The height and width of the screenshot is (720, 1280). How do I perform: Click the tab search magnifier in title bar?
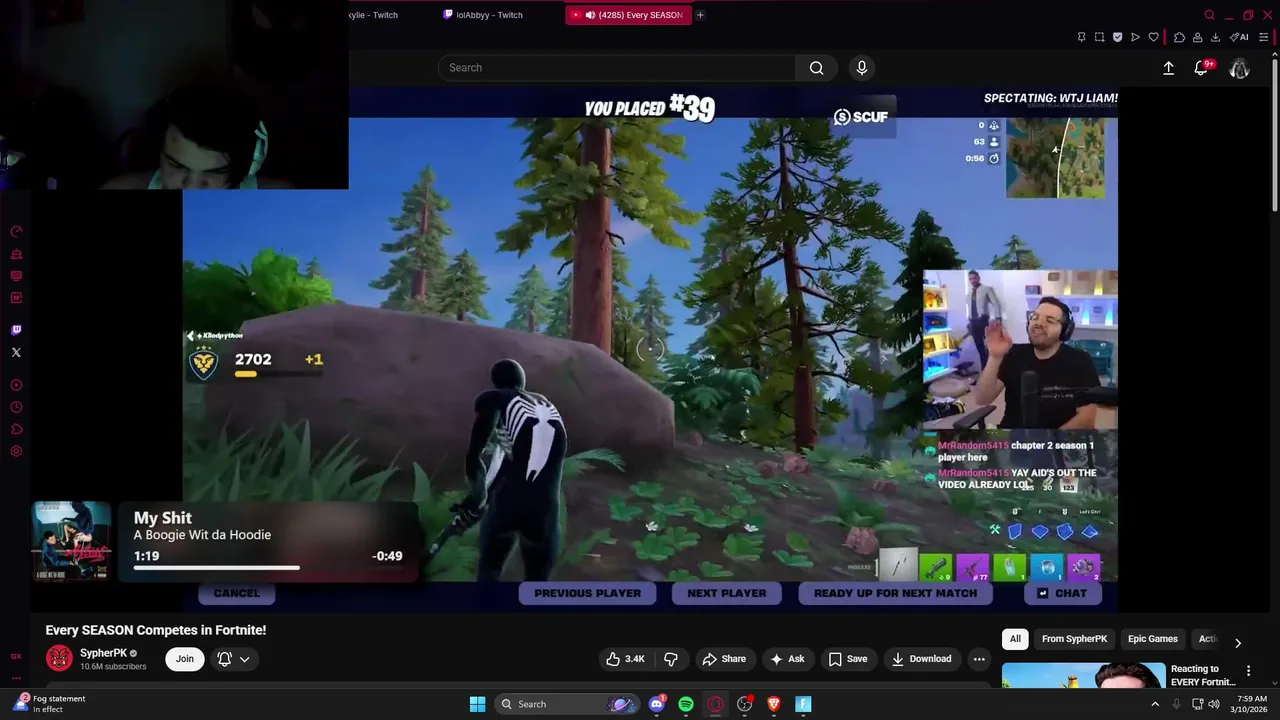1209,15
